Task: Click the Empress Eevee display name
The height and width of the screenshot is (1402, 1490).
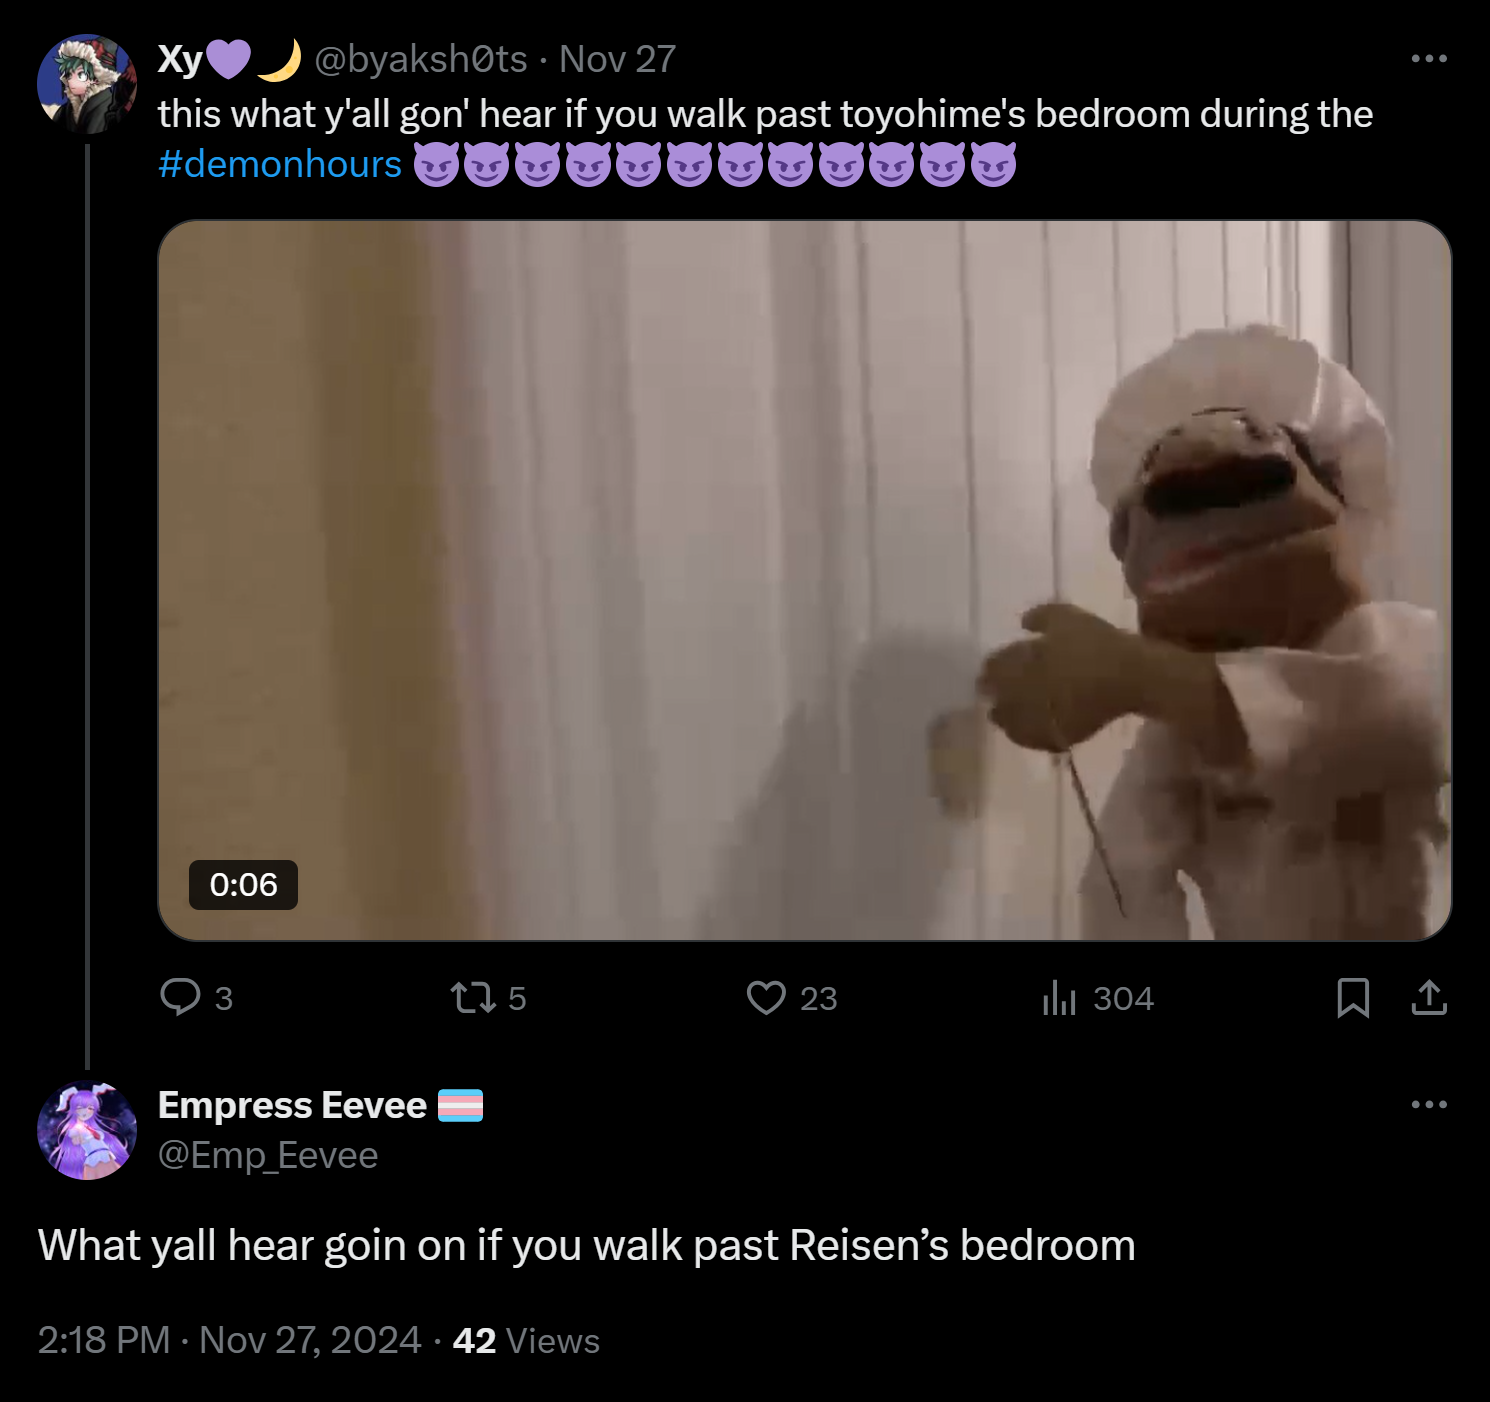Action: [292, 1105]
